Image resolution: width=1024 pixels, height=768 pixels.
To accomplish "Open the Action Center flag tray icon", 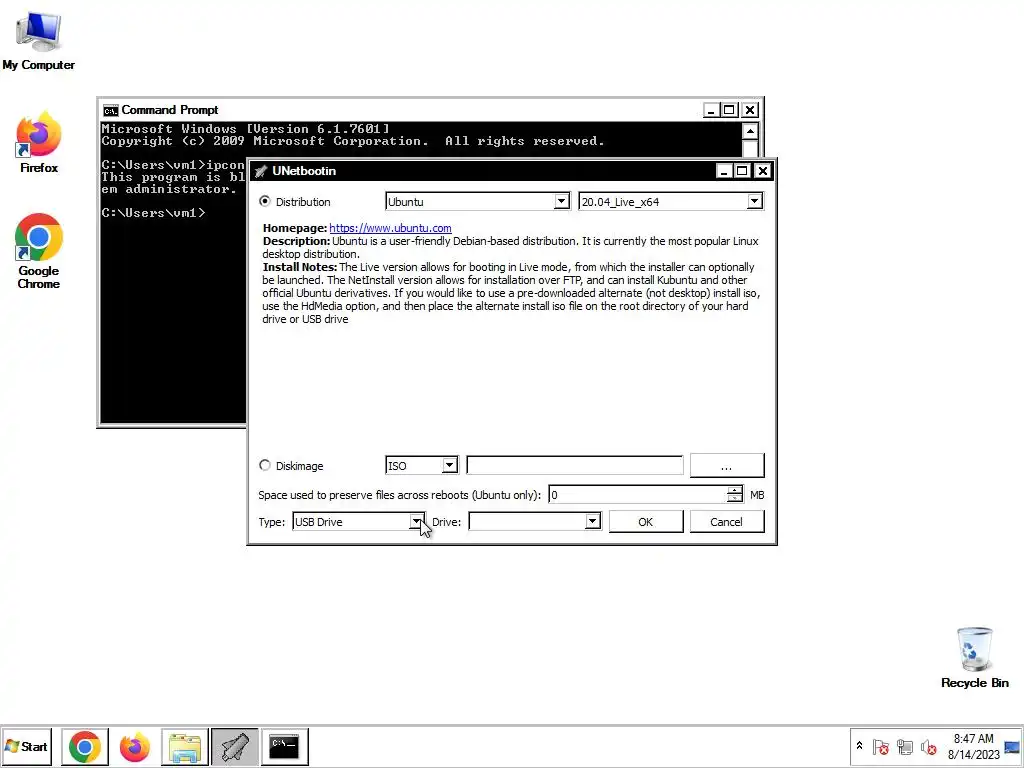I will [880, 746].
